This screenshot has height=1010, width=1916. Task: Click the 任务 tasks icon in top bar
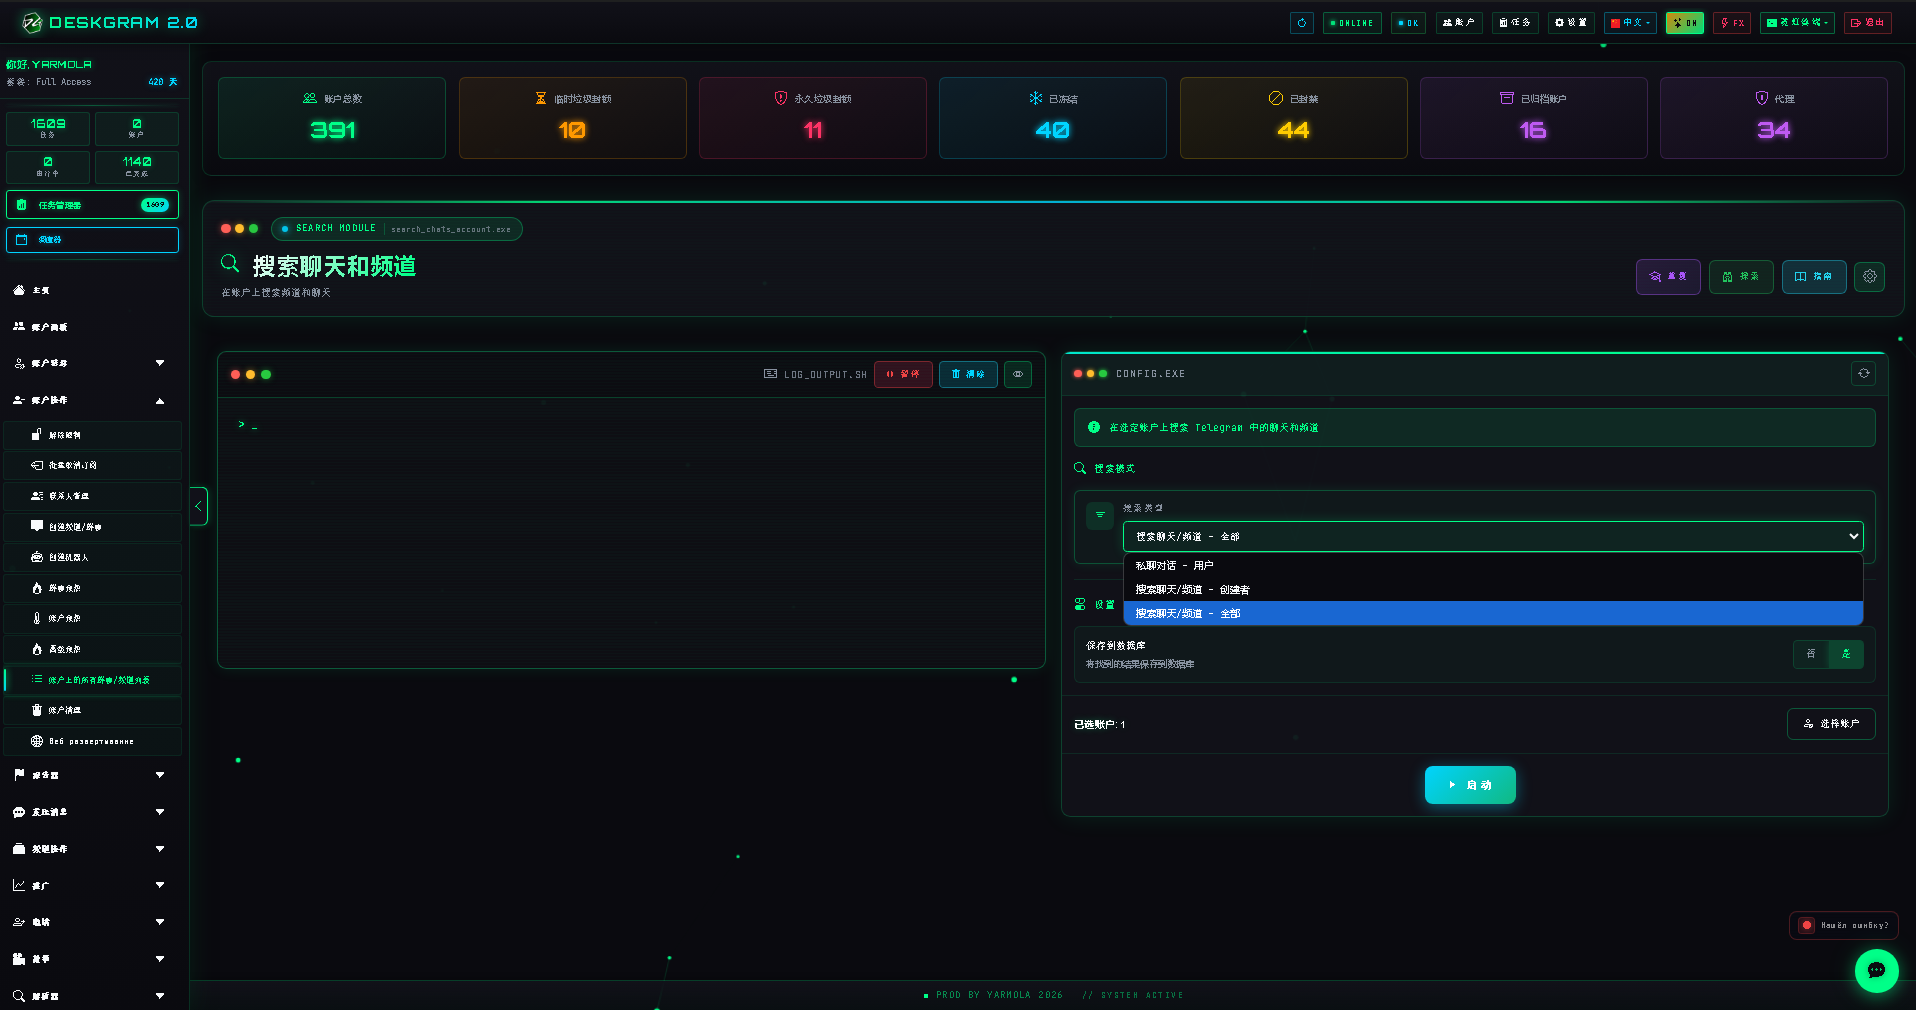[x=1515, y=23]
